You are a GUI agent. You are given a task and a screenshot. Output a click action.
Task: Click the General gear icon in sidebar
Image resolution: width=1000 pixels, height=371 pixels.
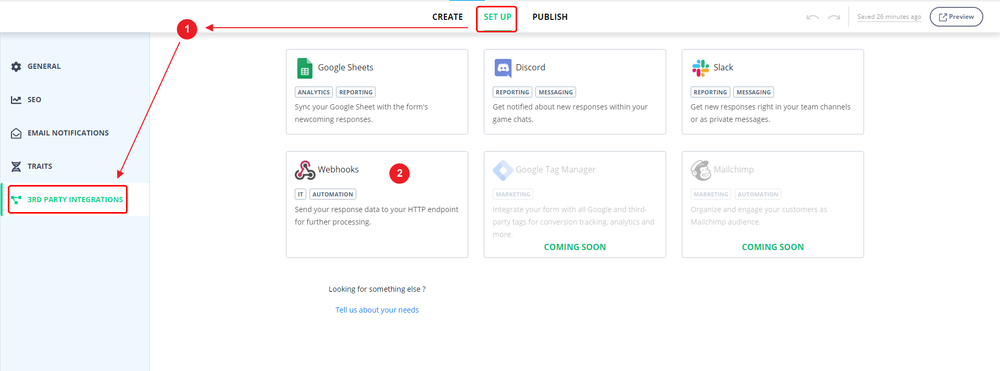tap(16, 66)
